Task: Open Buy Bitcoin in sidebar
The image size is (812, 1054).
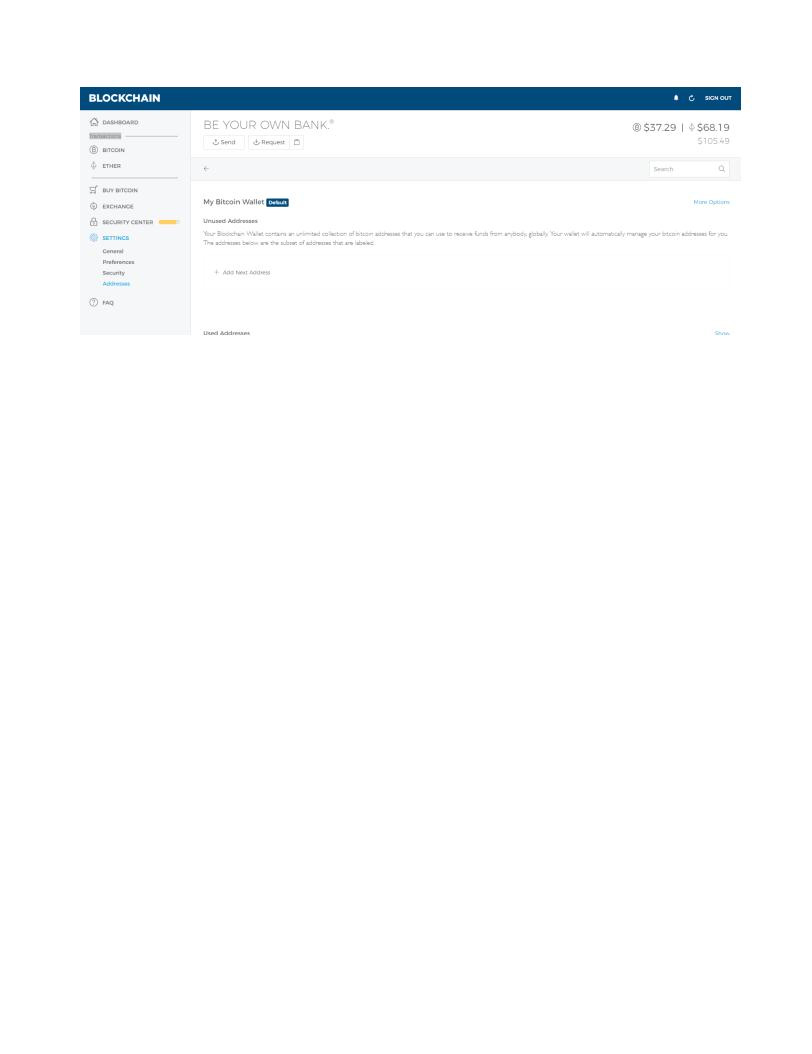Action: point(120,190)
